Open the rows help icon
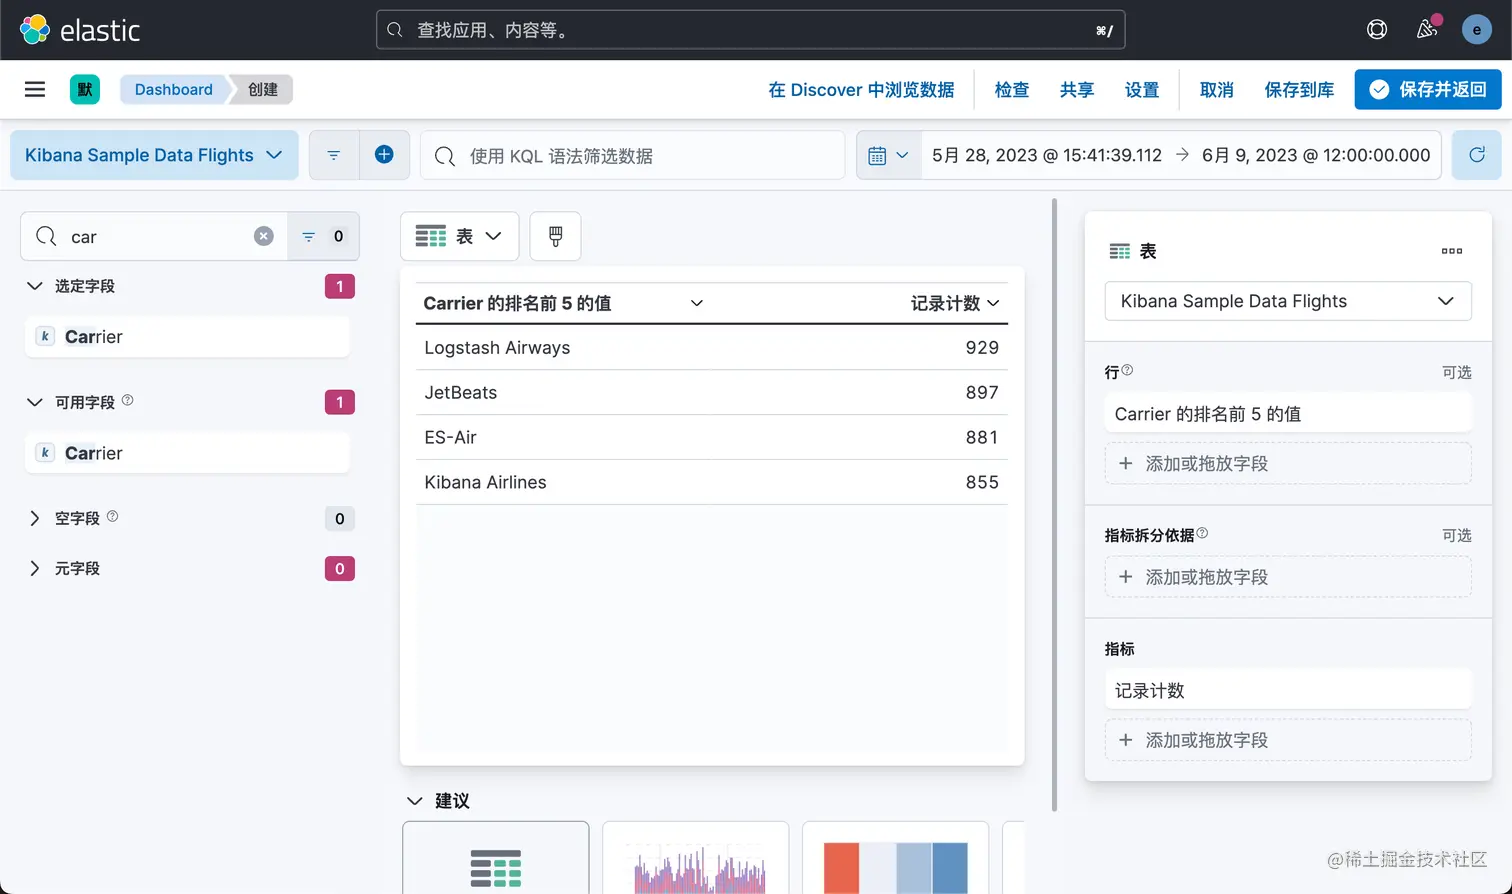Screen dimensions: 1512x894 click(x=1127, y=370)
